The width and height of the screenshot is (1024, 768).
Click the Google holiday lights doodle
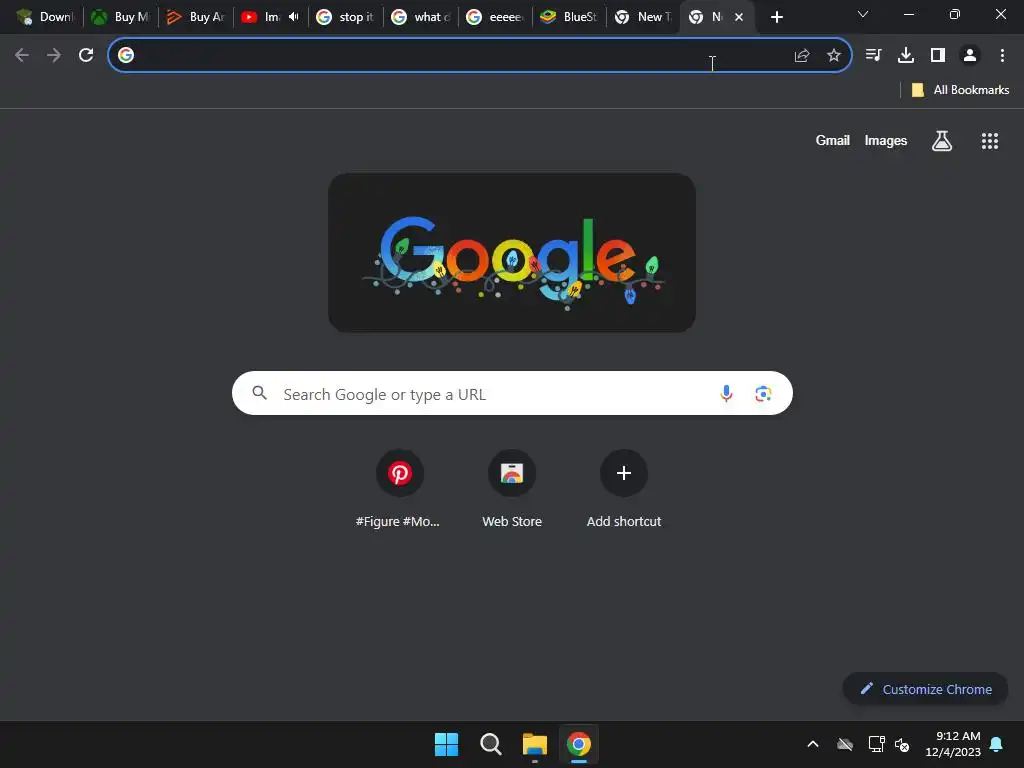point(512,253)
